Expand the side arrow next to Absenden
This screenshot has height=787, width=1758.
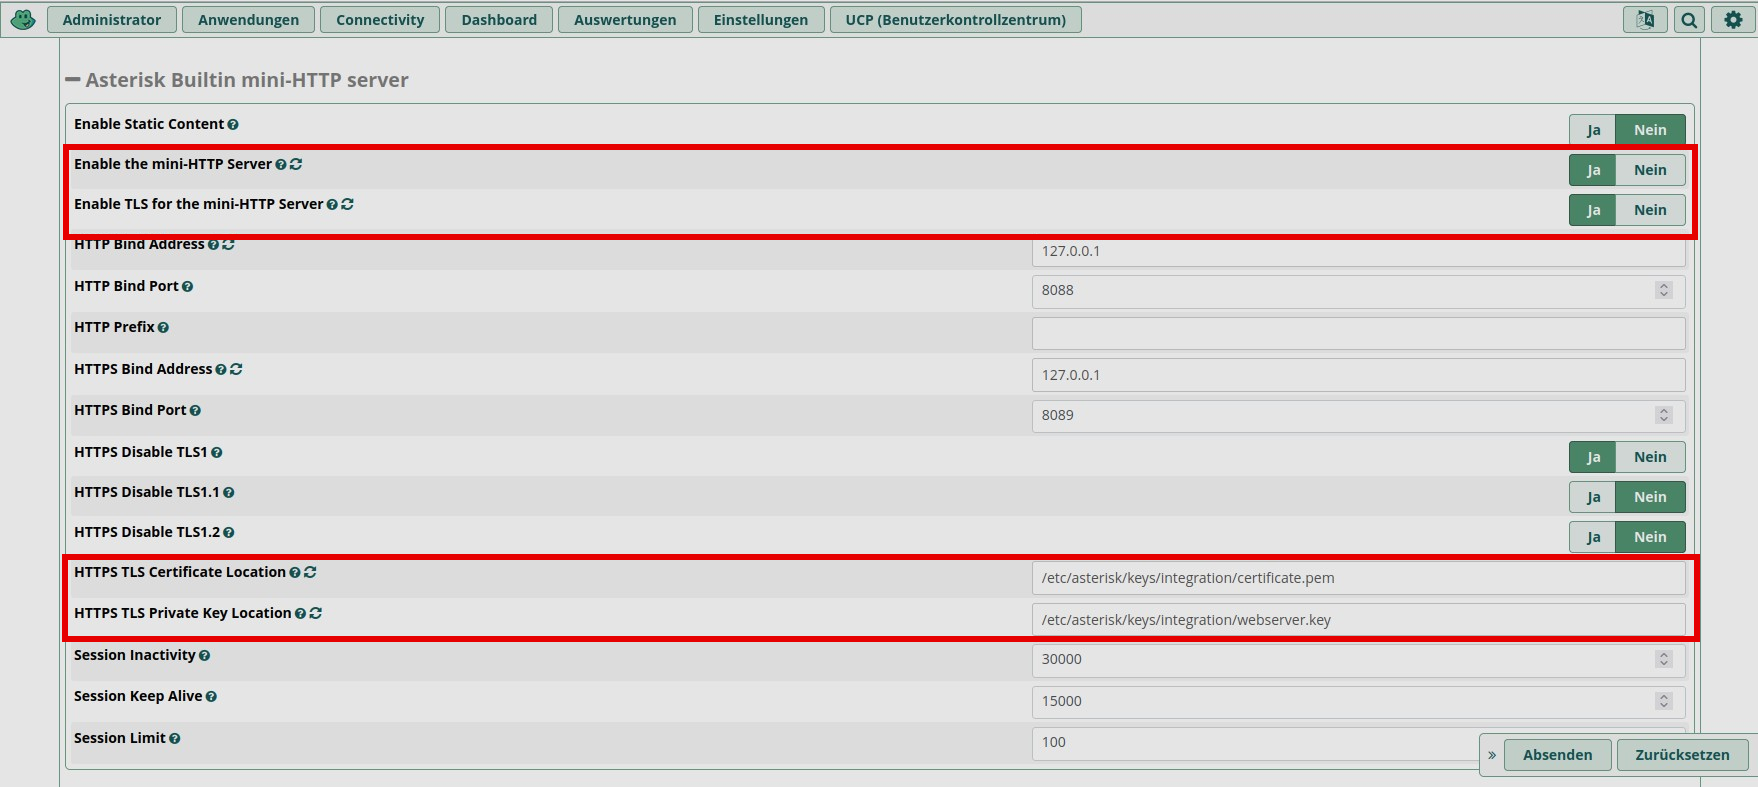click(x=1492, y=755)
